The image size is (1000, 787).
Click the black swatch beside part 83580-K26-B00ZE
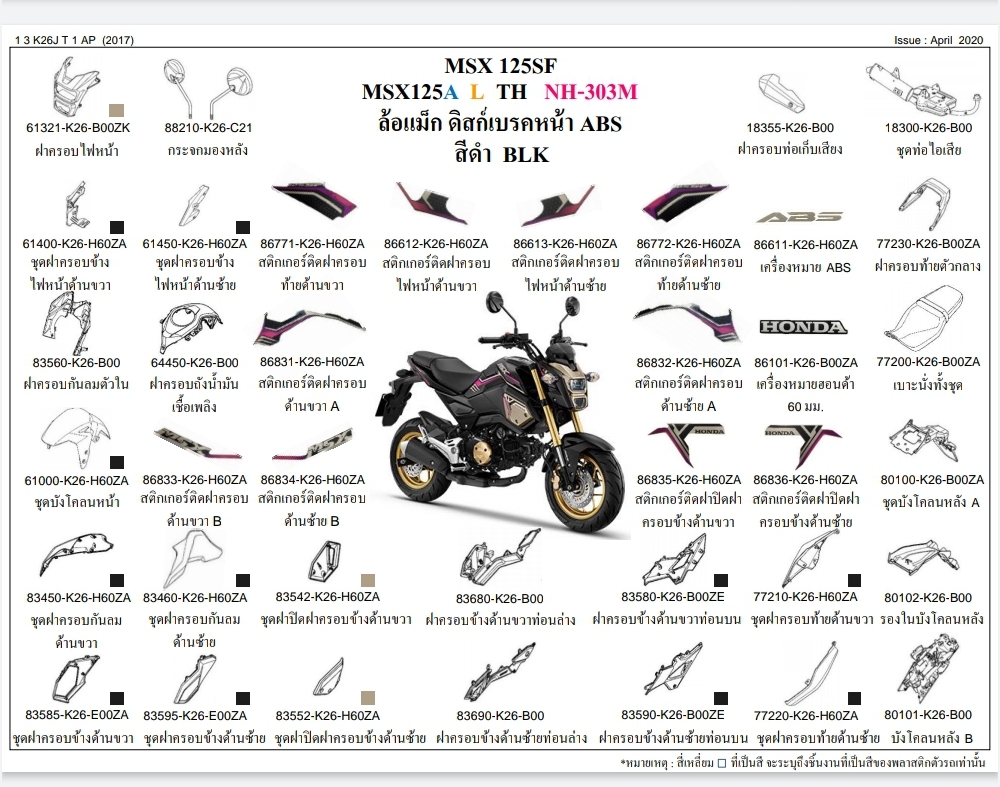click(x=721, y=580)
